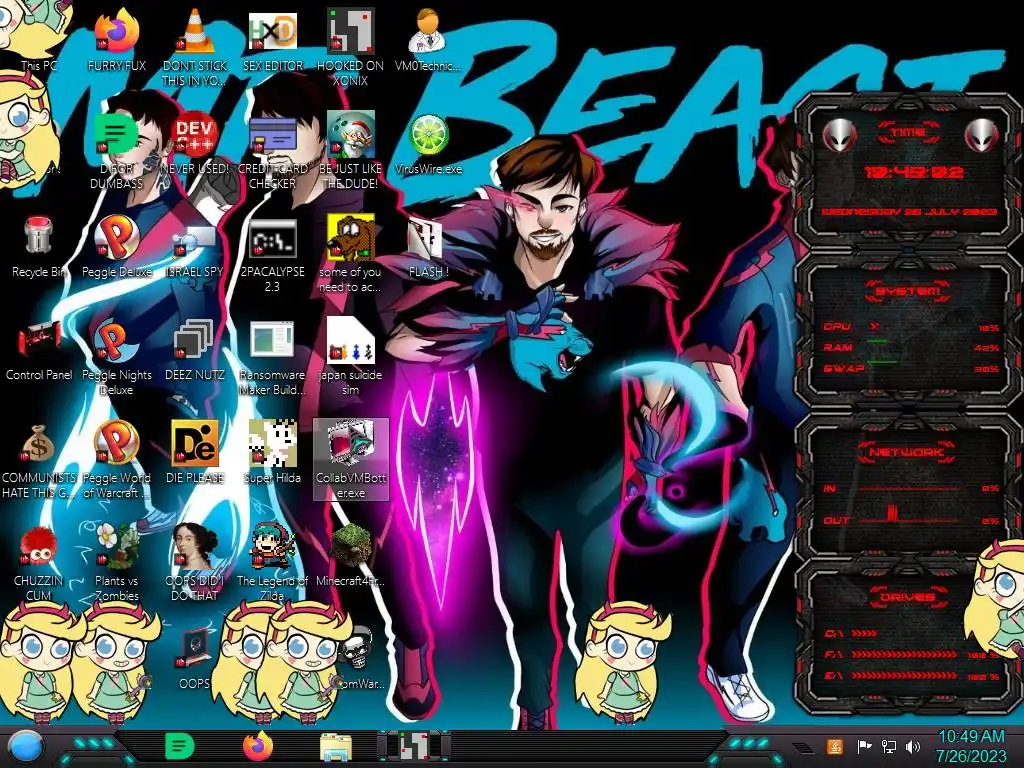1024x768 pixels.
Task: Open the taskbar clock showing 10:49 AM
Action: pos(971,746)
